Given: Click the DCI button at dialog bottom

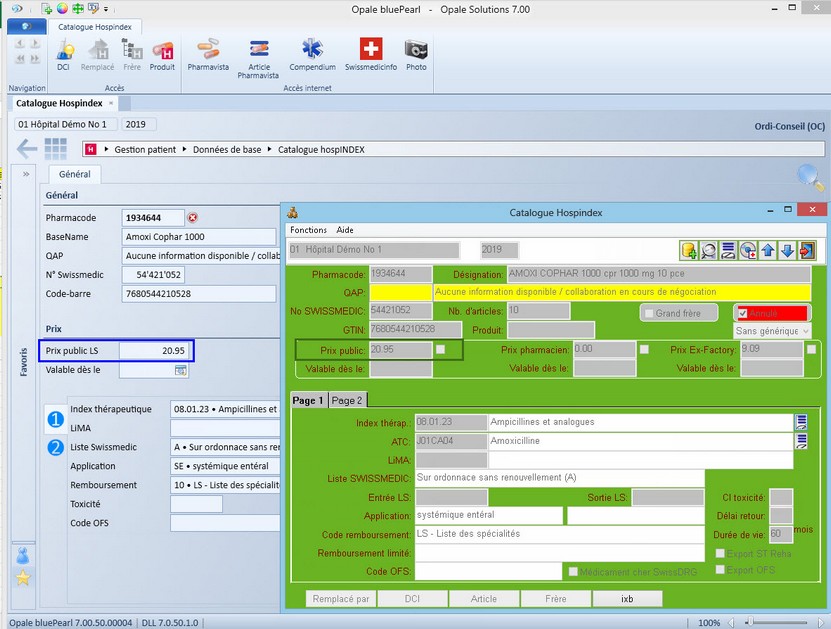Looking at the screenshot, I should pos(412,599).
